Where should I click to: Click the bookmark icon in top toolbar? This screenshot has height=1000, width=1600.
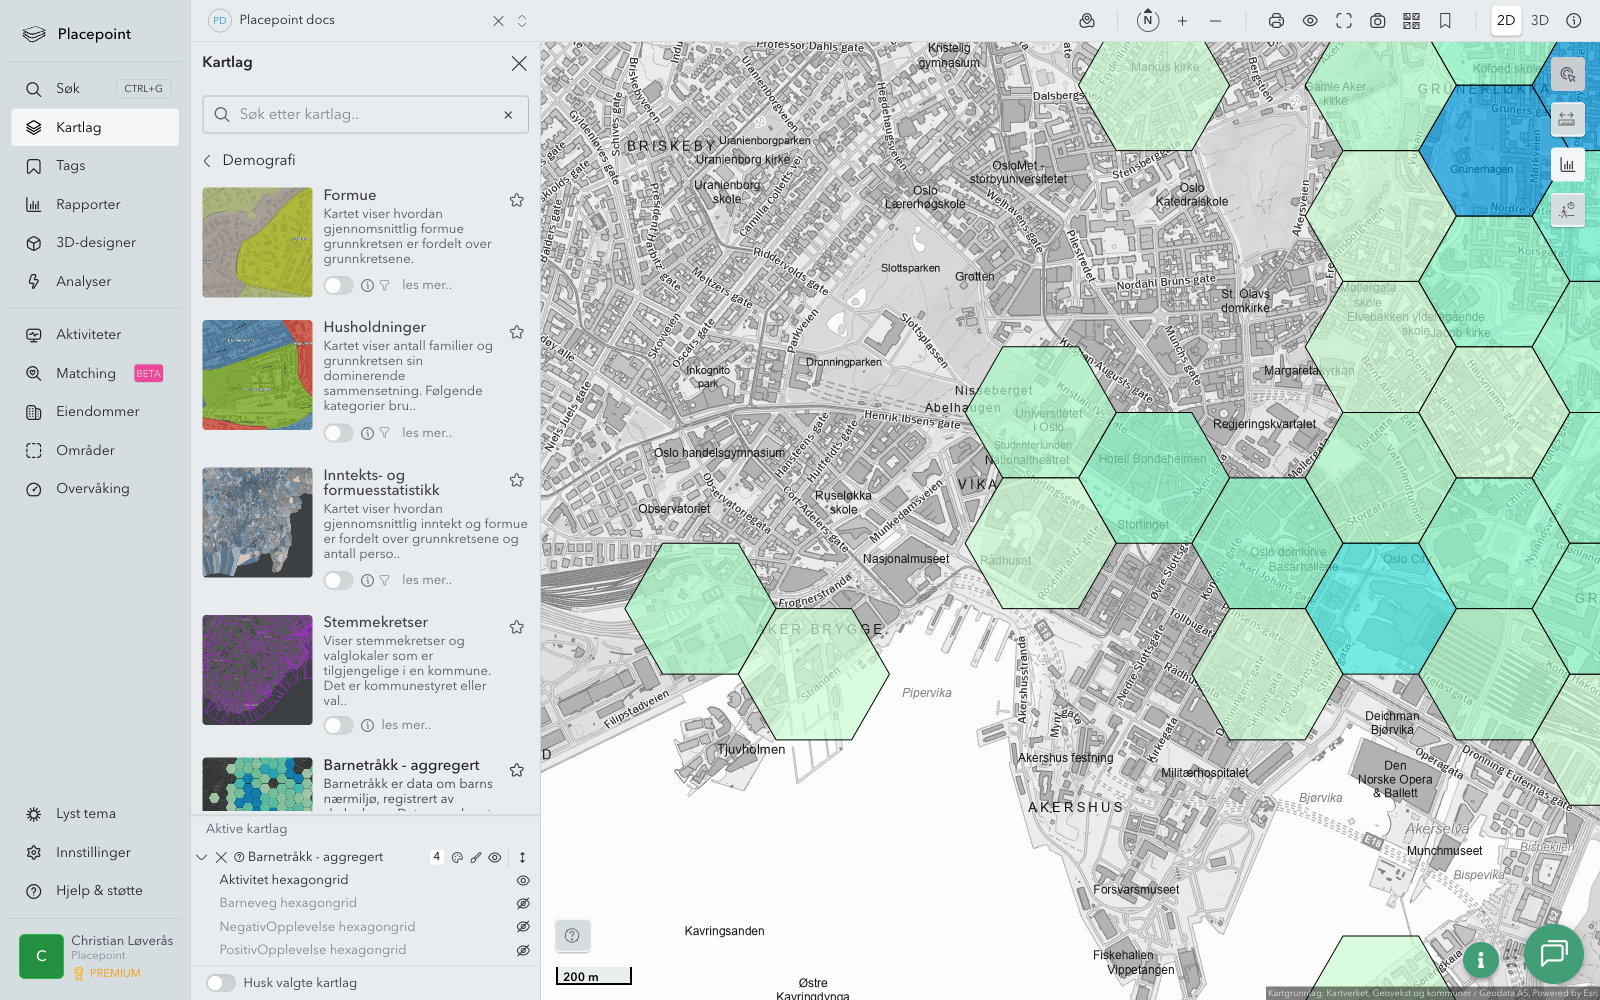pos(1445,21)
